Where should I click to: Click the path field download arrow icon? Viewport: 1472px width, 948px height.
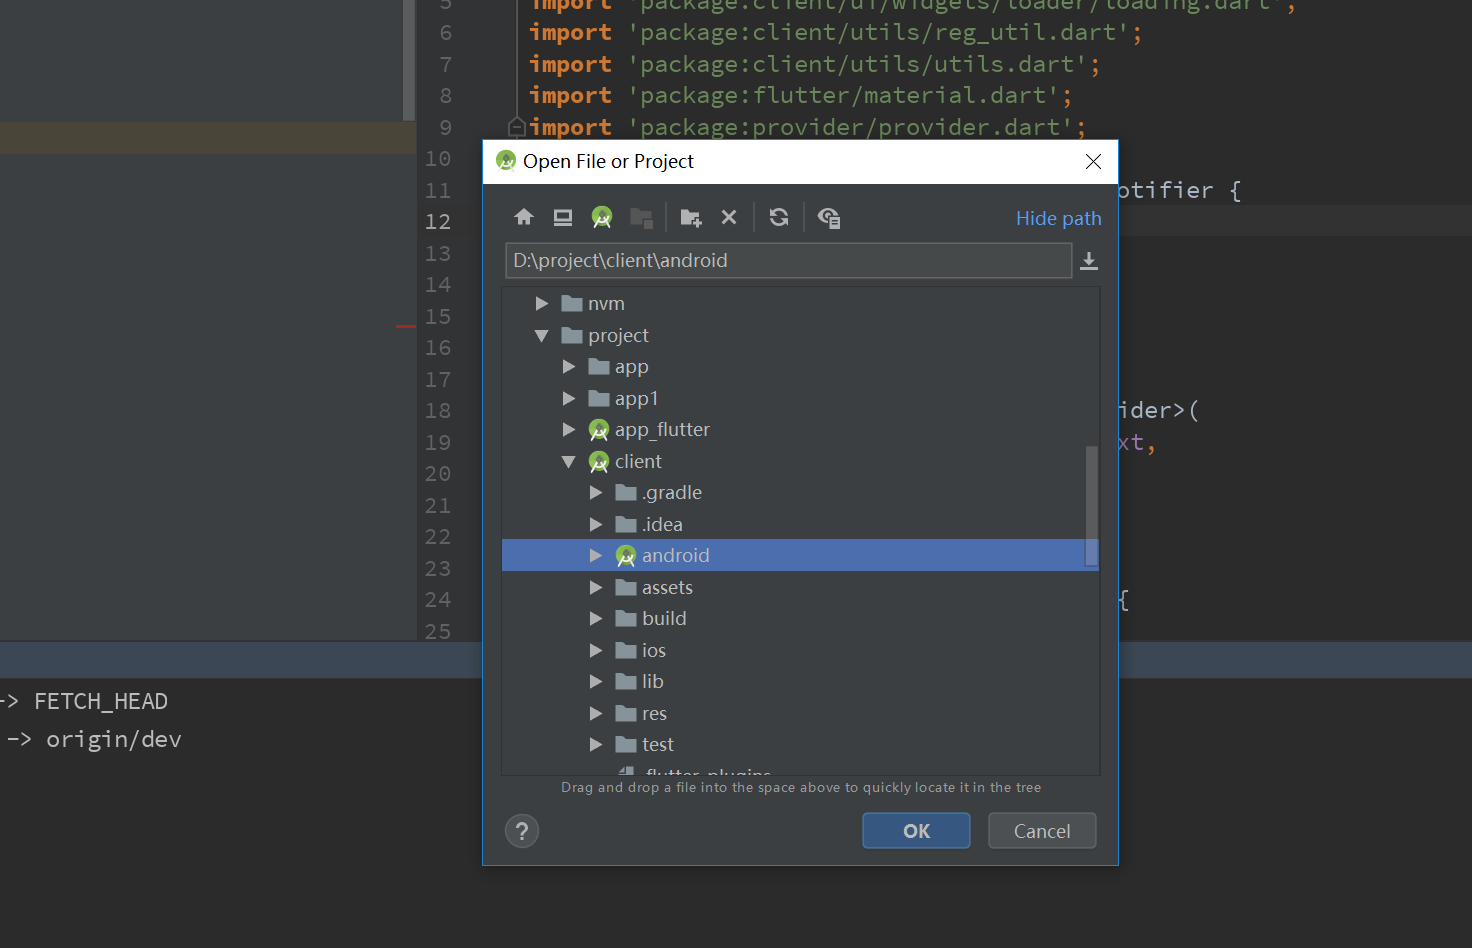pos(1089,261)
